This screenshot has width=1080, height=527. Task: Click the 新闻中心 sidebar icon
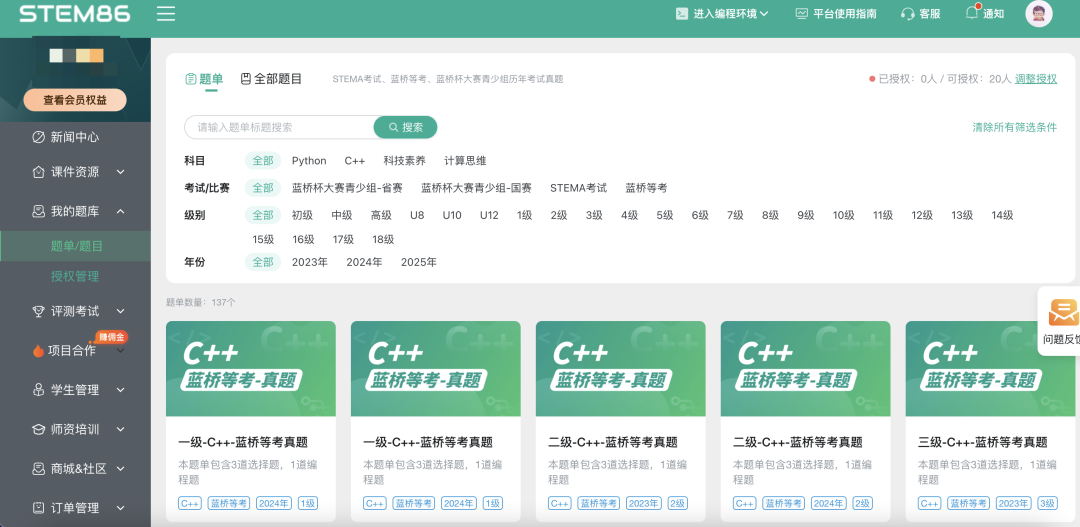tap(39, 137)
